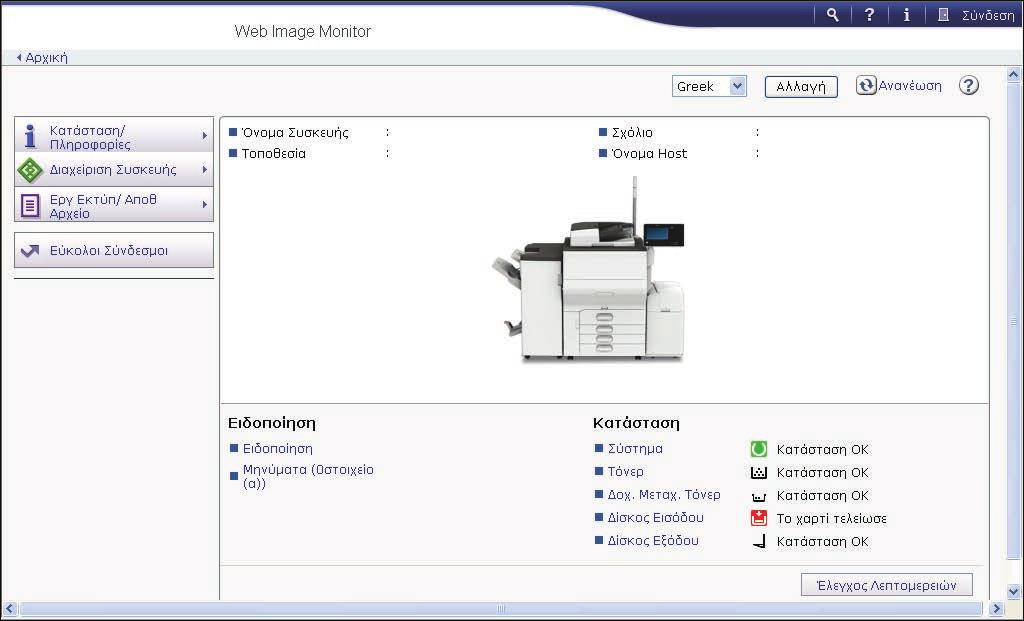Click the blue info icon of Κατάσταση/Πληροφορίες
The height and width of the screenshot is (621, 1024).
click(x=30, y=136)
